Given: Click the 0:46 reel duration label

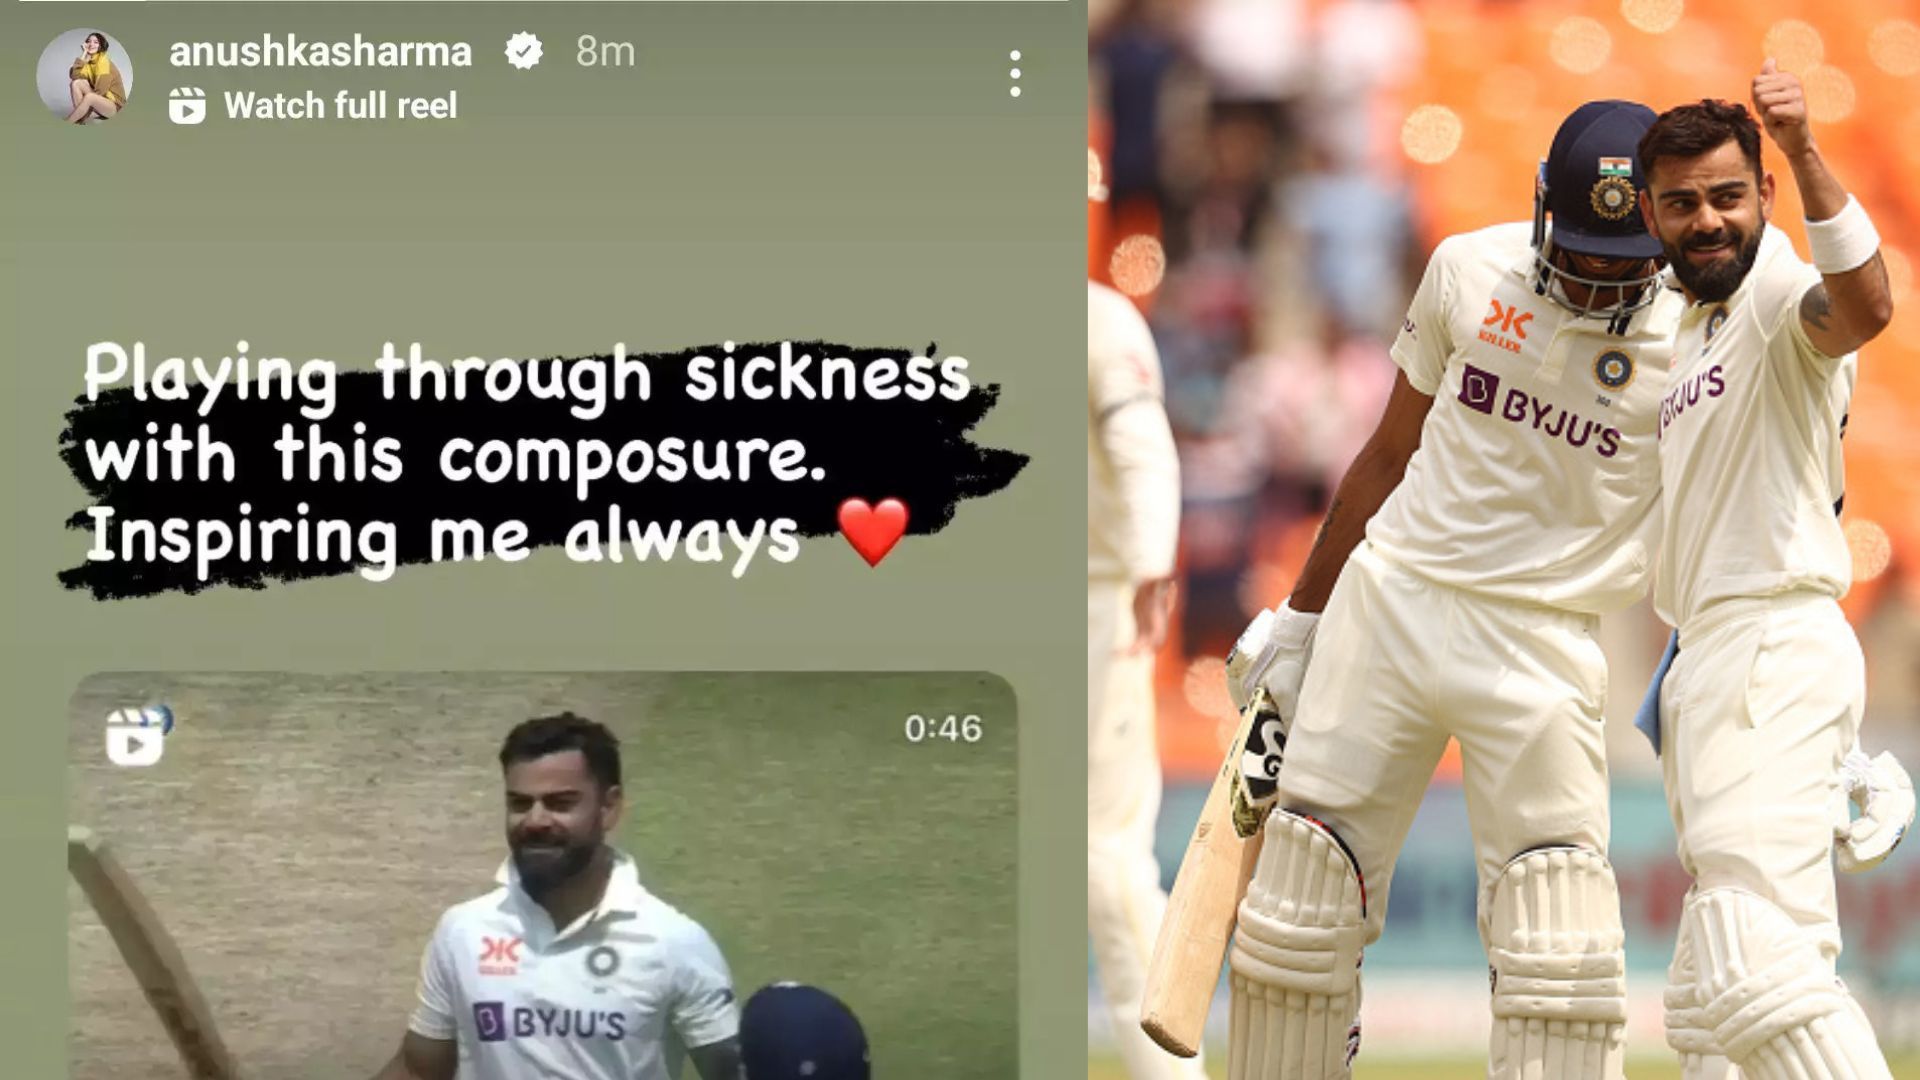Looking at the screenshot, I should click(943, 728).
